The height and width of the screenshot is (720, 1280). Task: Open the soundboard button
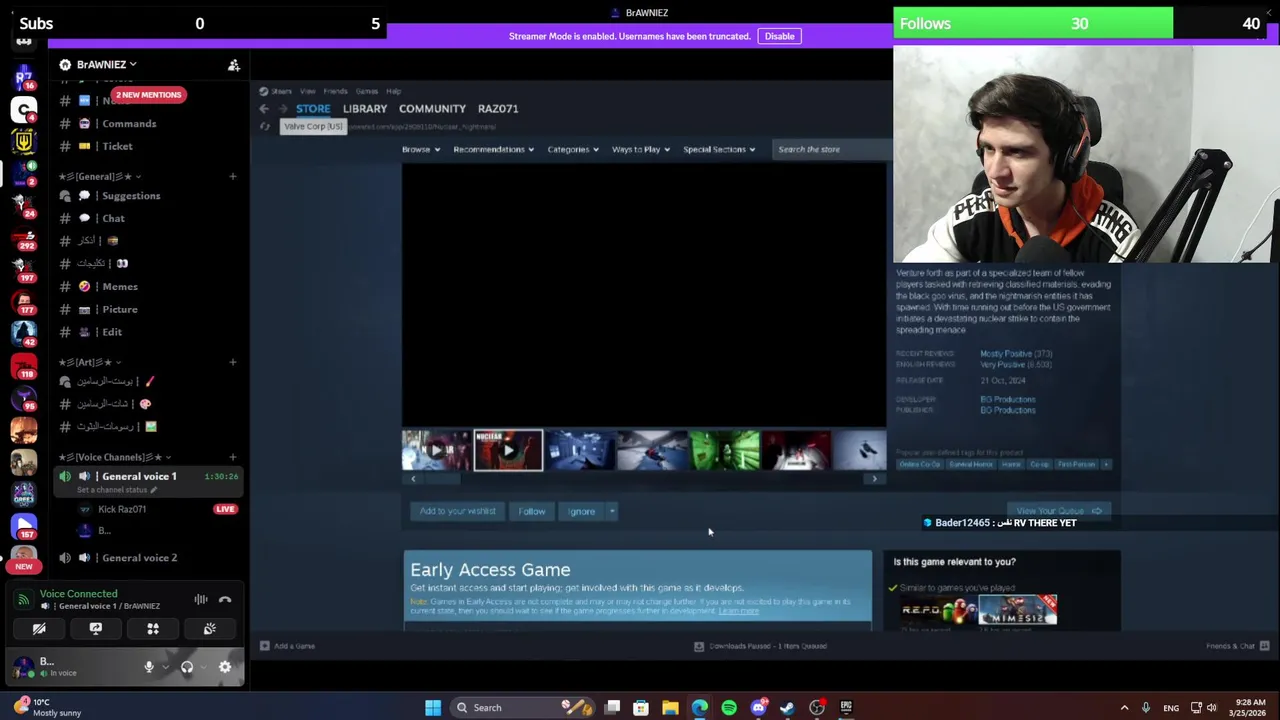point(210,629)
